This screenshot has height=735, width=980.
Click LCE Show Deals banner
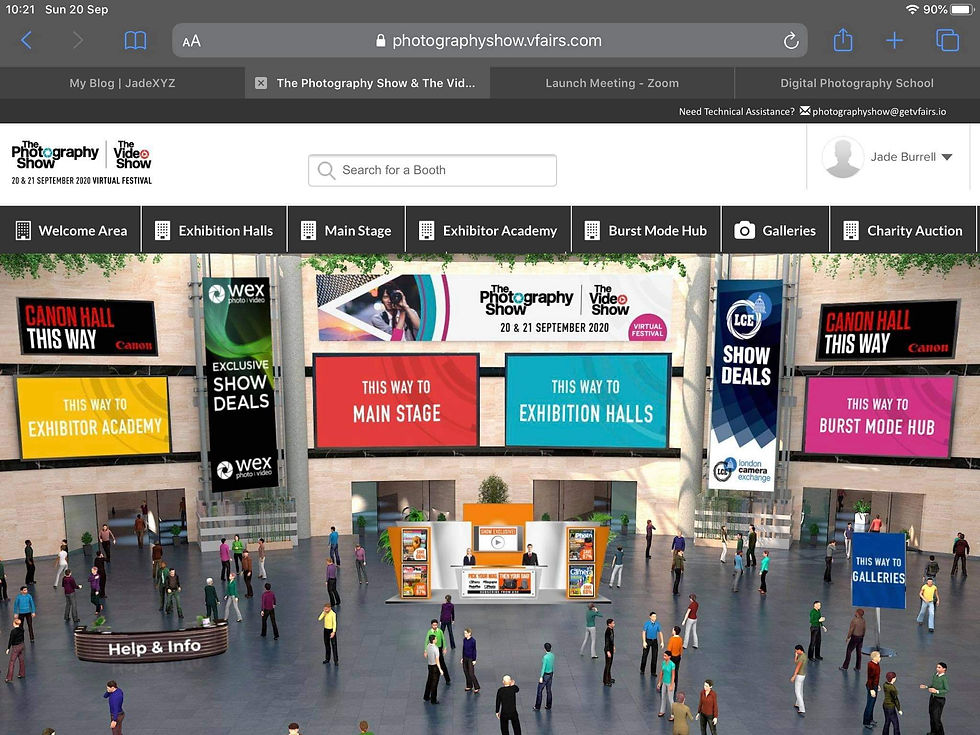[745, 384]
